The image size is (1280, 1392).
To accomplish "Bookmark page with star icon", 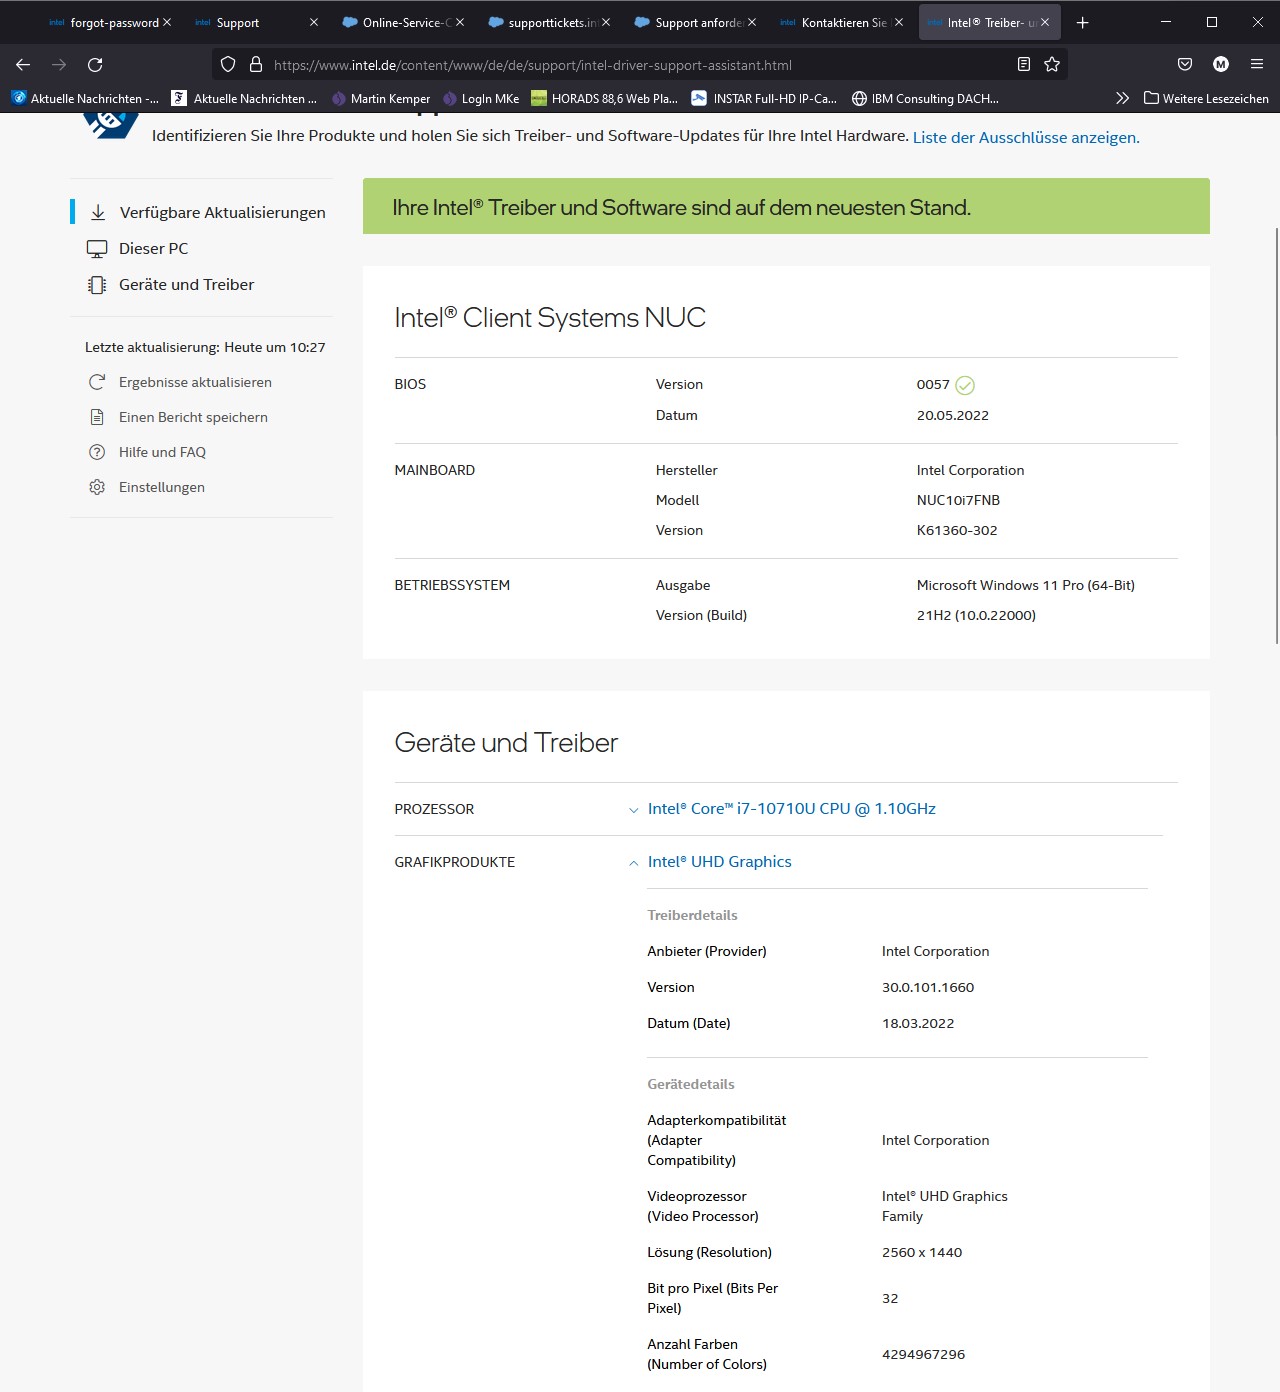I will [1052, 65].
